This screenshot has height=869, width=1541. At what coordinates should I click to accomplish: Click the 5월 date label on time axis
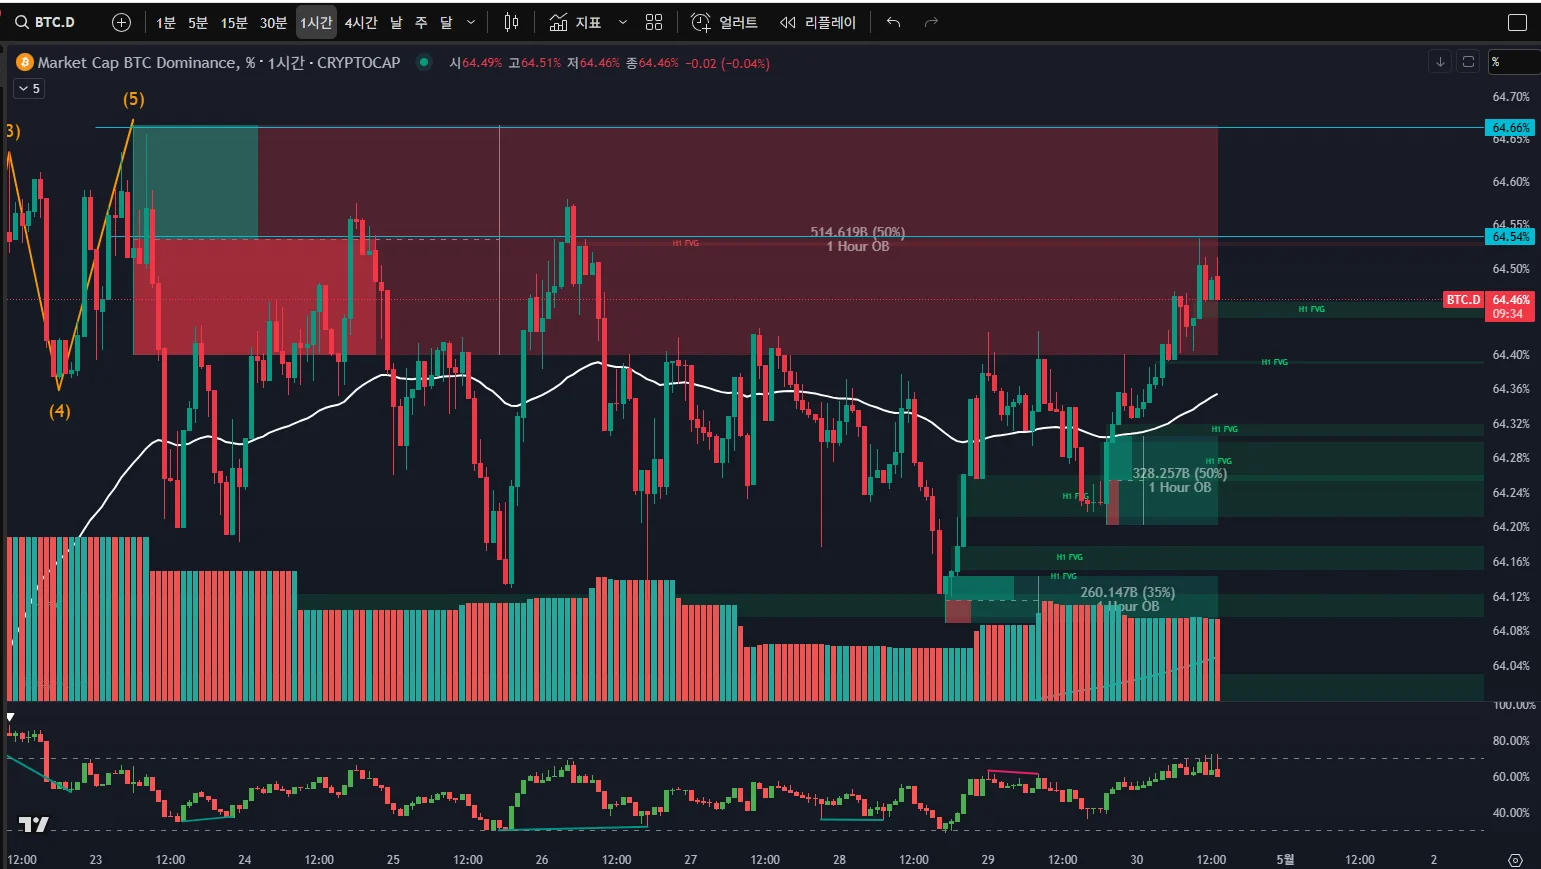(x=1285, y=859)
